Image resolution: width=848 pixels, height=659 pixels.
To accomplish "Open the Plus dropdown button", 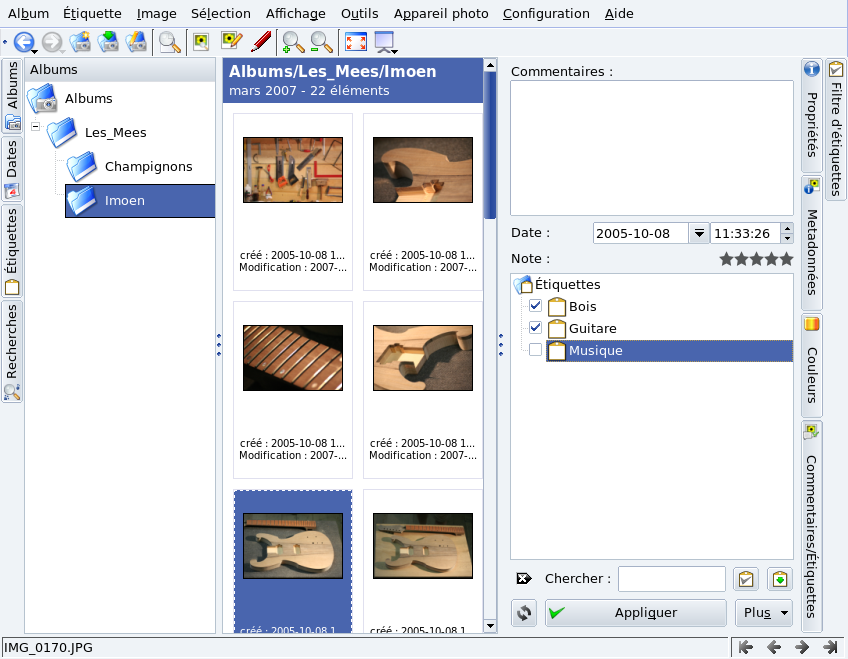I will pyautogui.click(x=763, y=613).
